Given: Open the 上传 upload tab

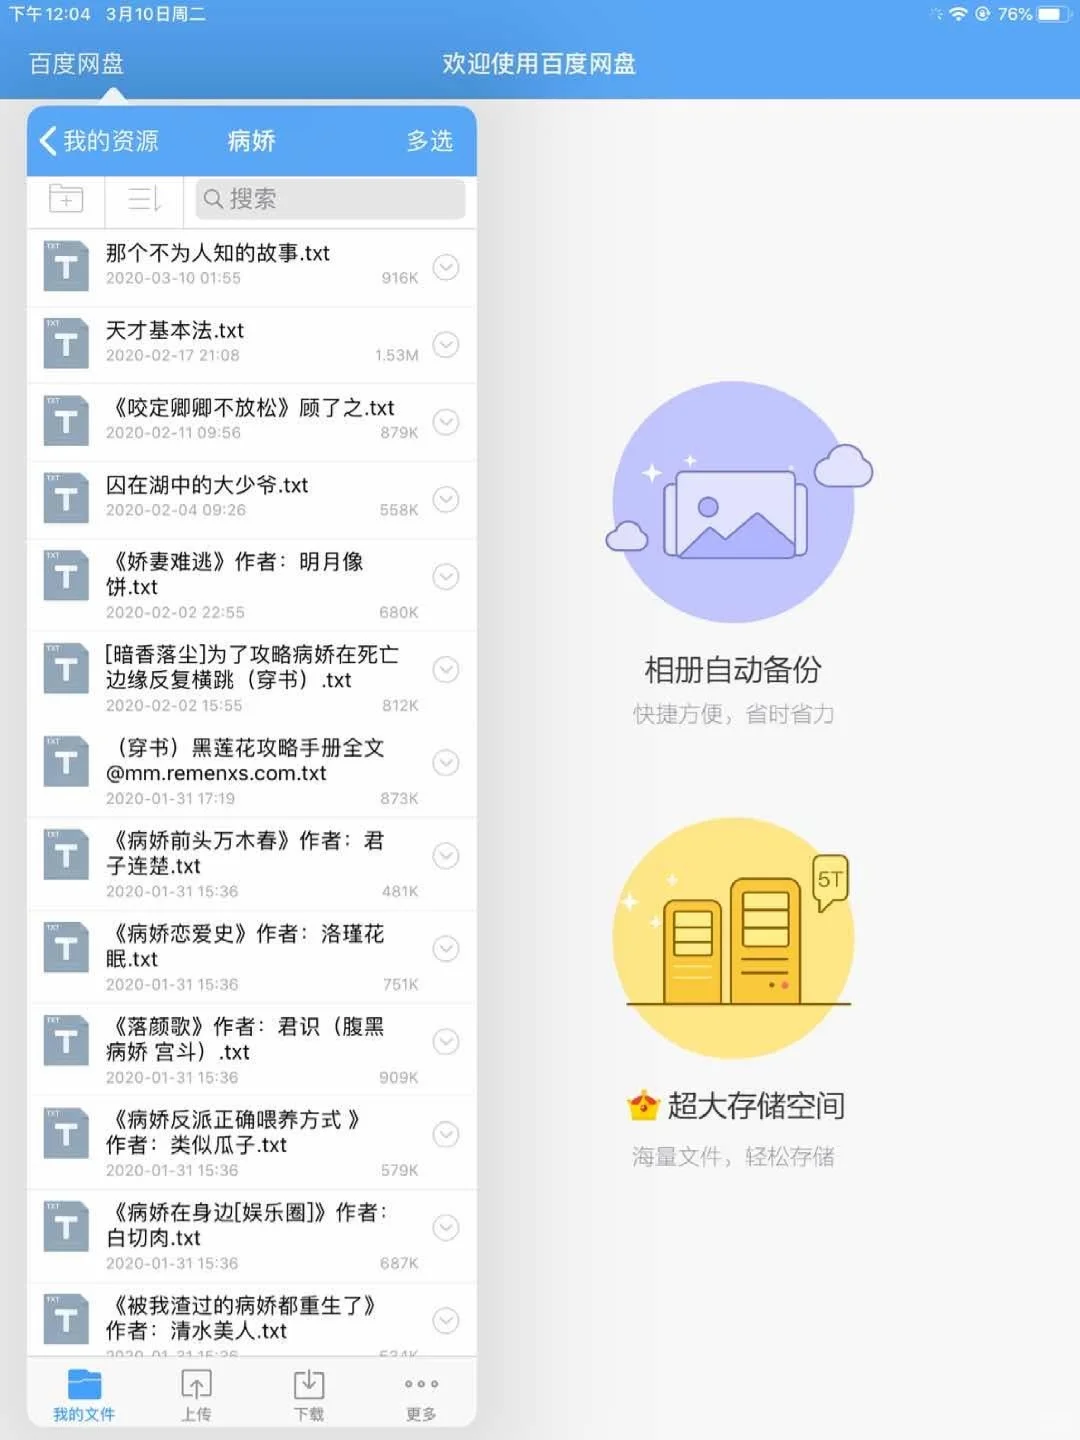Looking at the screenshot, I should pos(196,1395).
